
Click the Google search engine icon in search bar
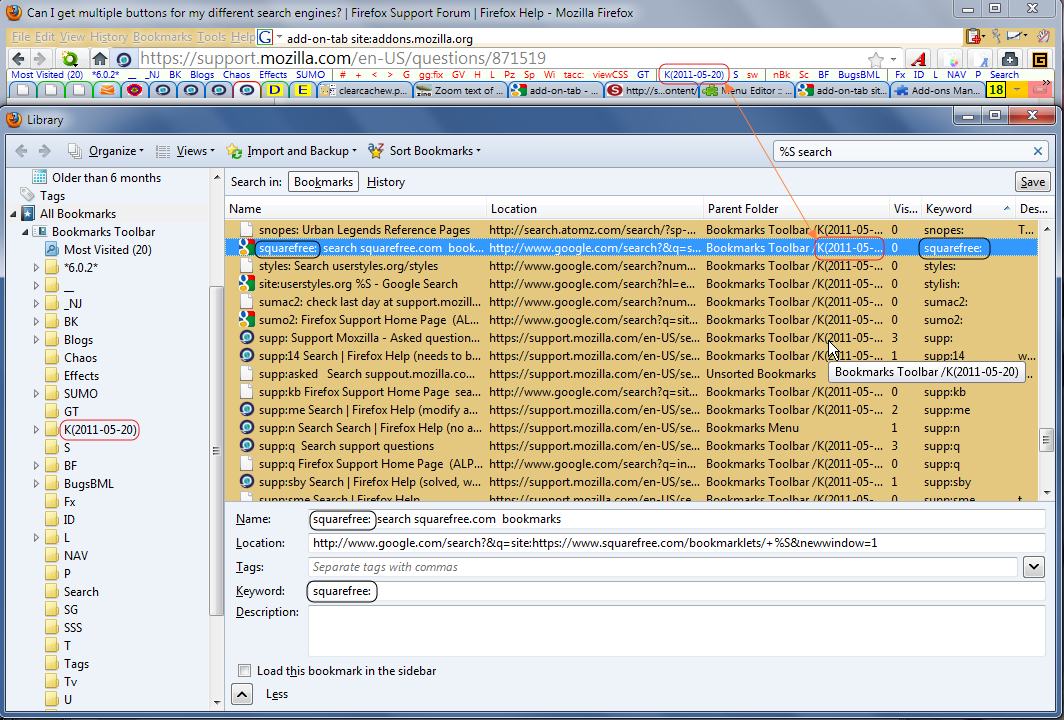click(265, 37)
